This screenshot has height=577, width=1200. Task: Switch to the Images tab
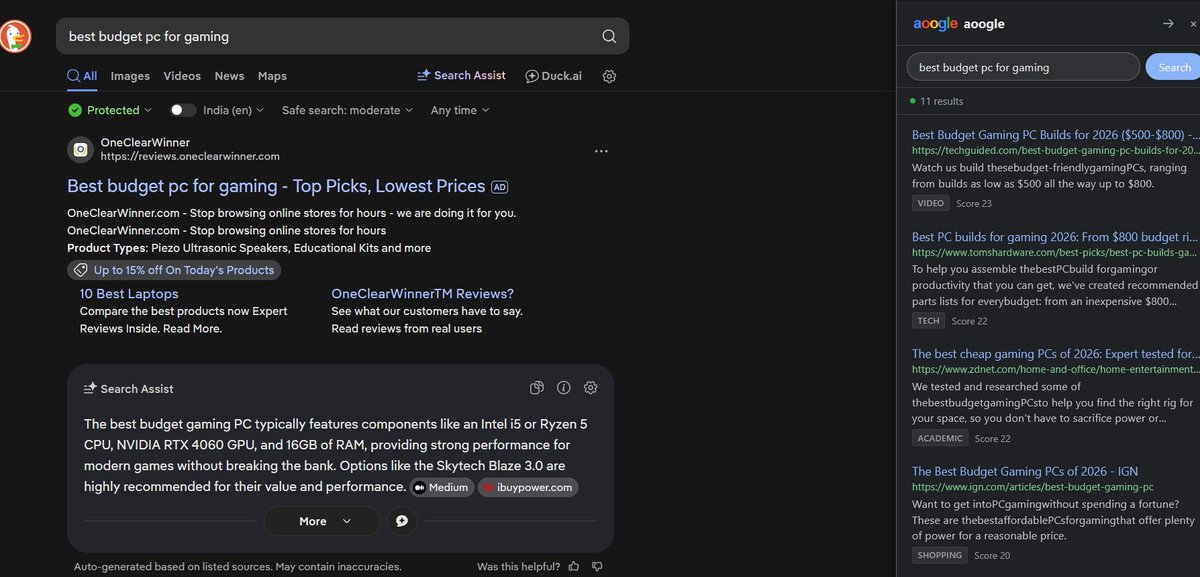click(130, 76)
